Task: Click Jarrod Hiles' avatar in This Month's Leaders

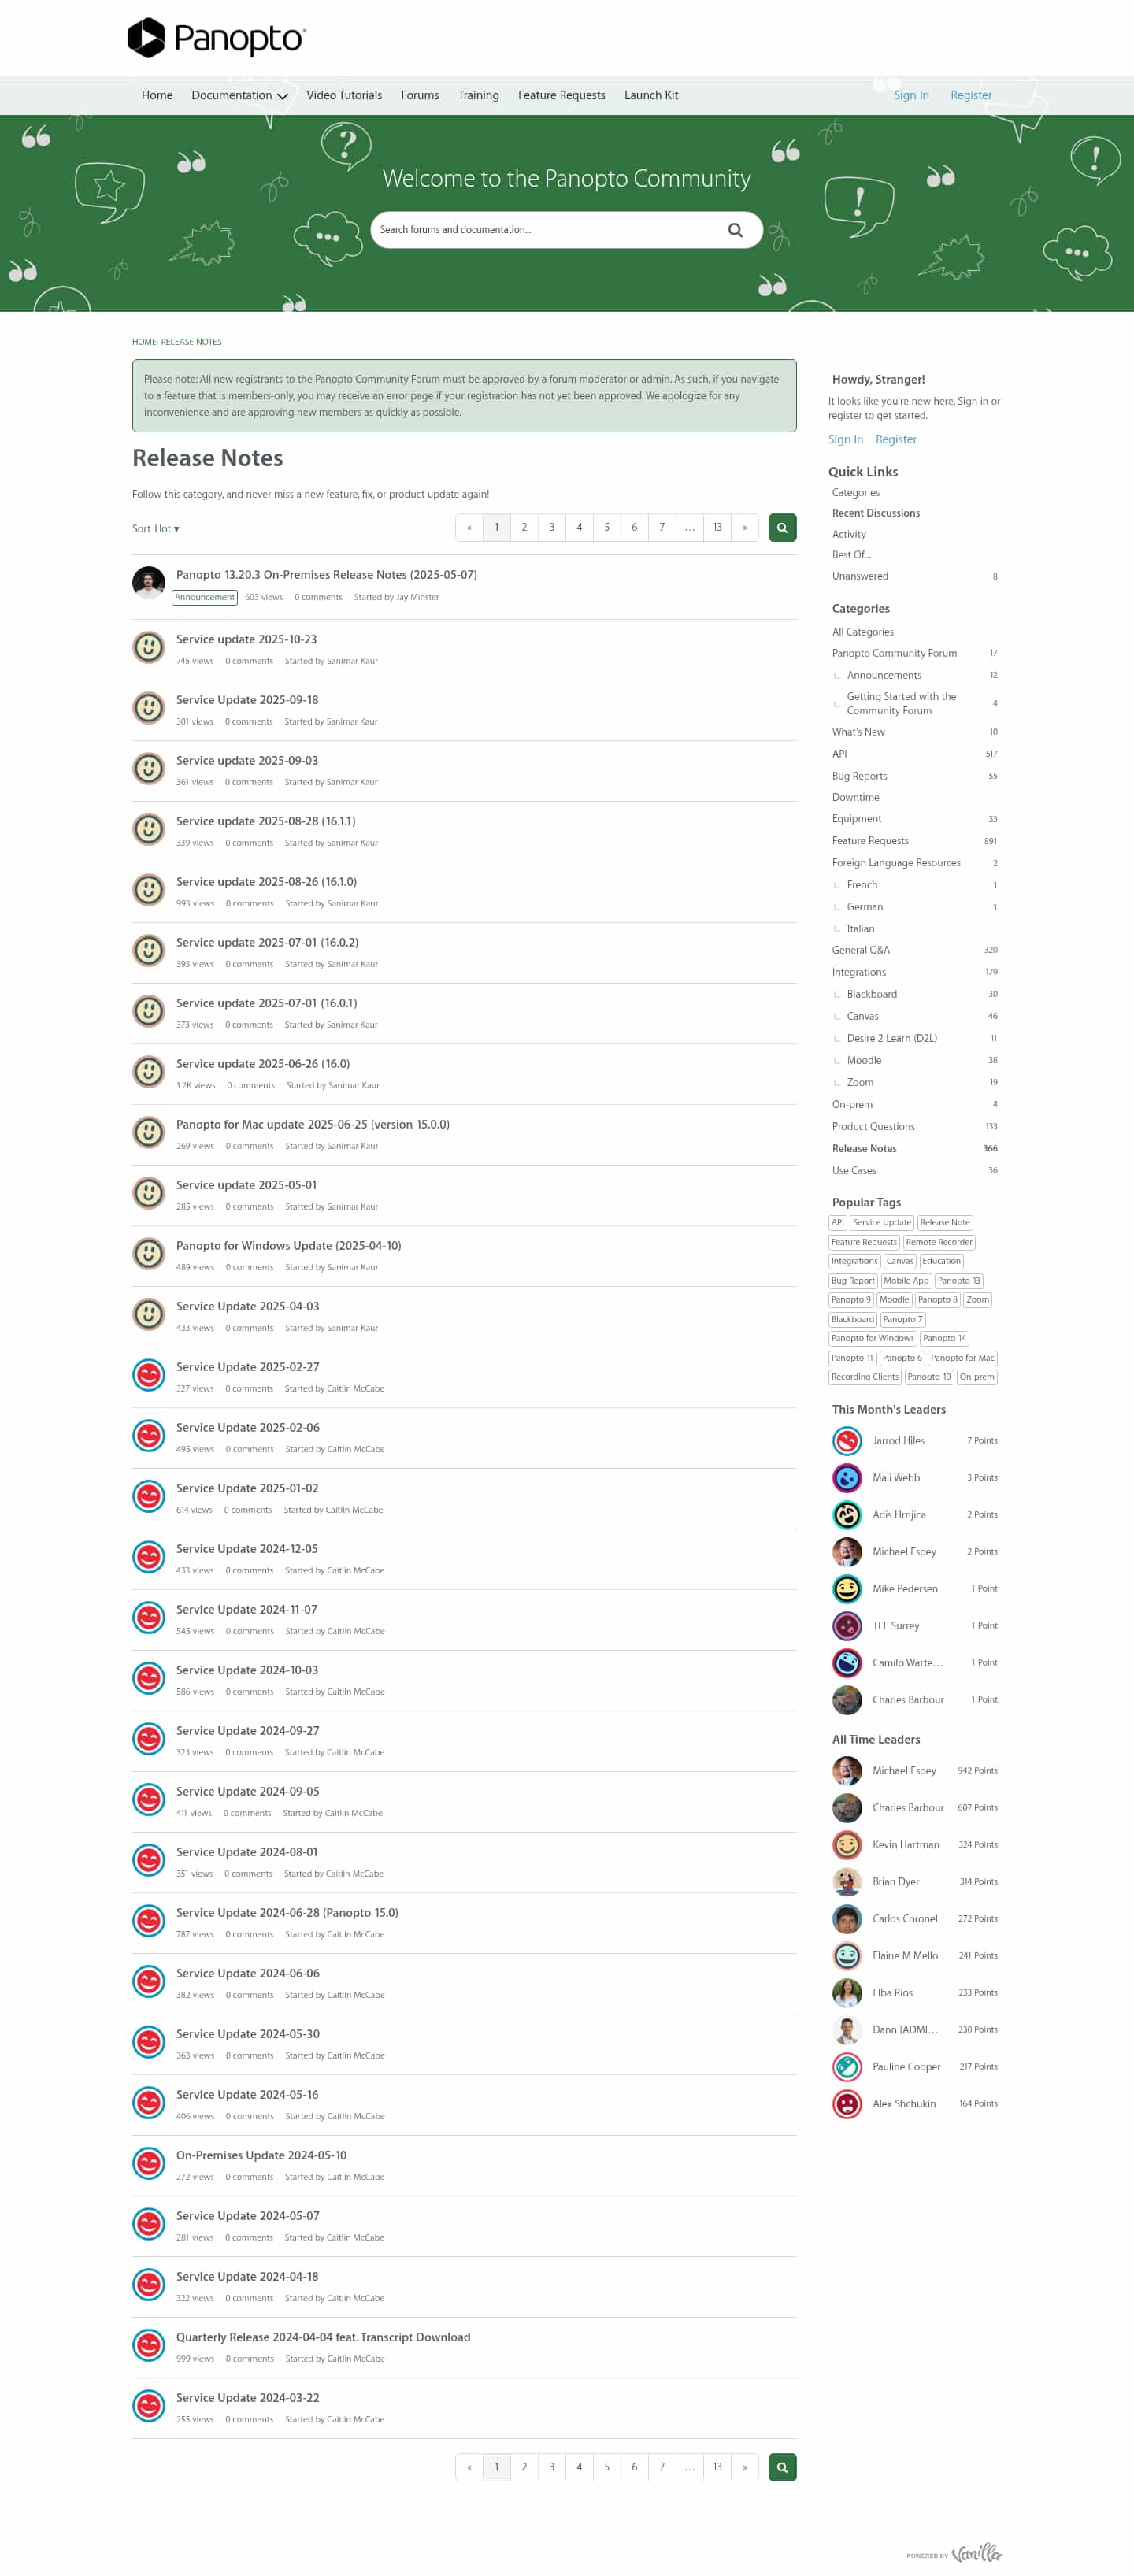Action: pos(847,1440)
